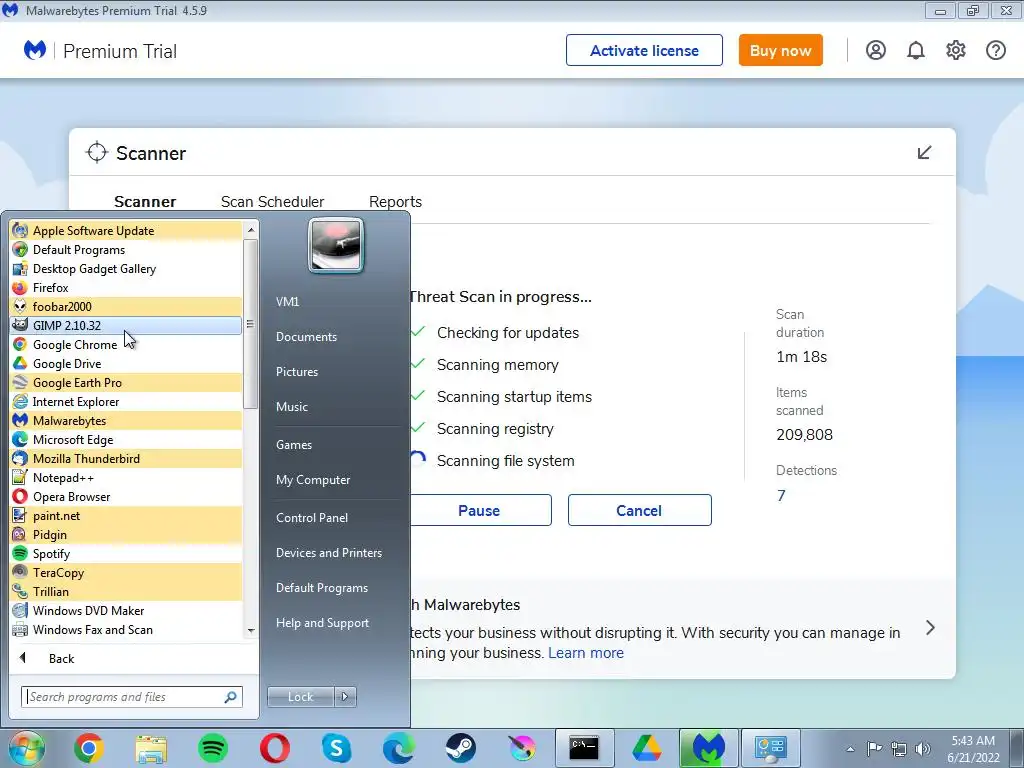
Task: Select the Scanner tab
Action: point(145,202)
